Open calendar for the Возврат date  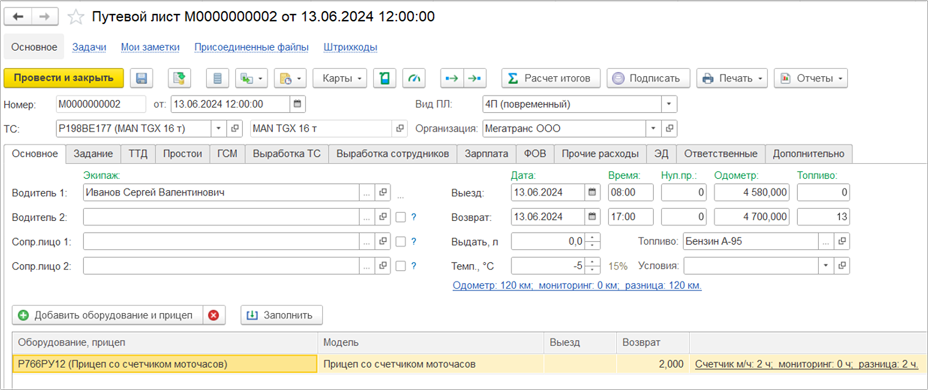(592, 217)
